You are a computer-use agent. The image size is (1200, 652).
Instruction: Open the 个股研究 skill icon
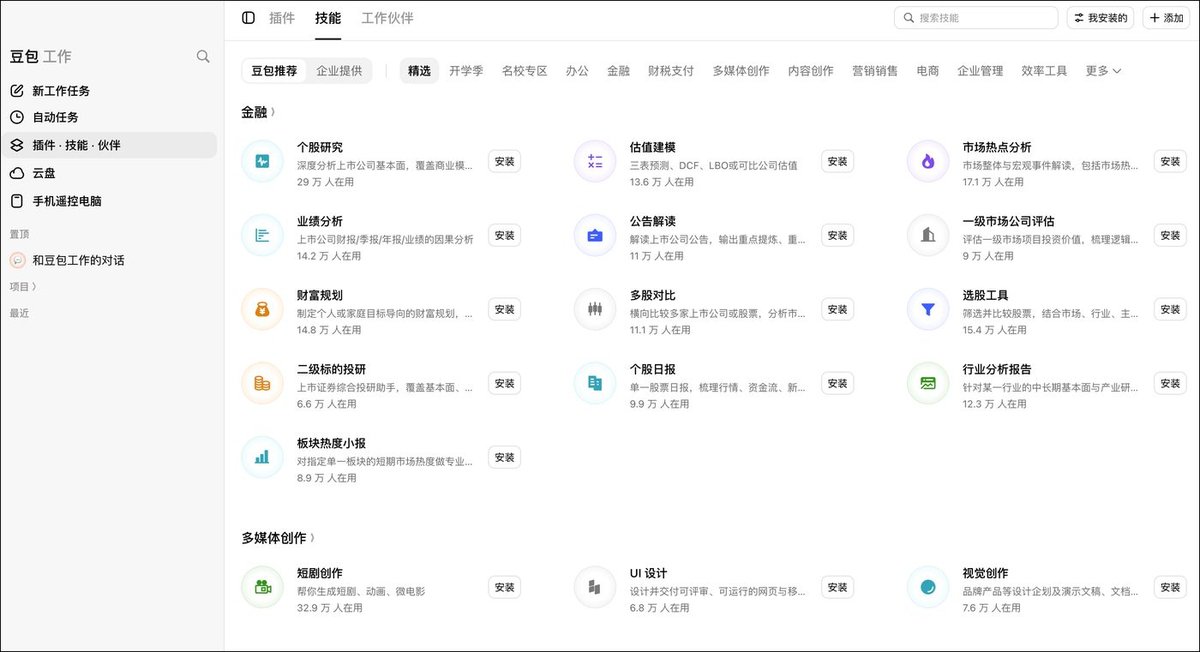(262, 161)
